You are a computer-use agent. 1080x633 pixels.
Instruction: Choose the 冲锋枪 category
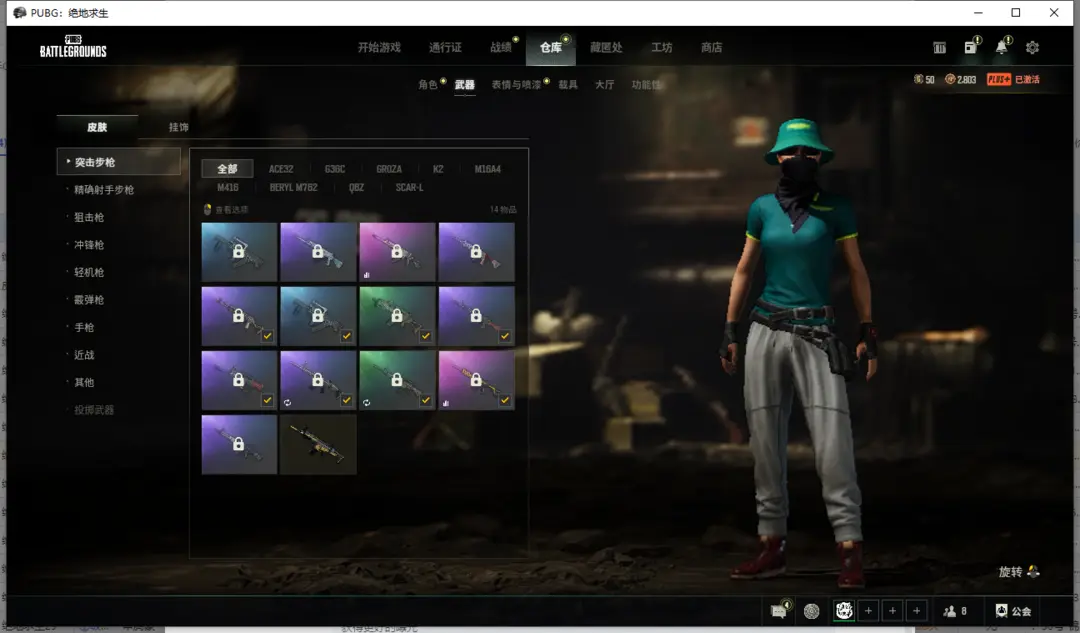click(x=89, y=245)
